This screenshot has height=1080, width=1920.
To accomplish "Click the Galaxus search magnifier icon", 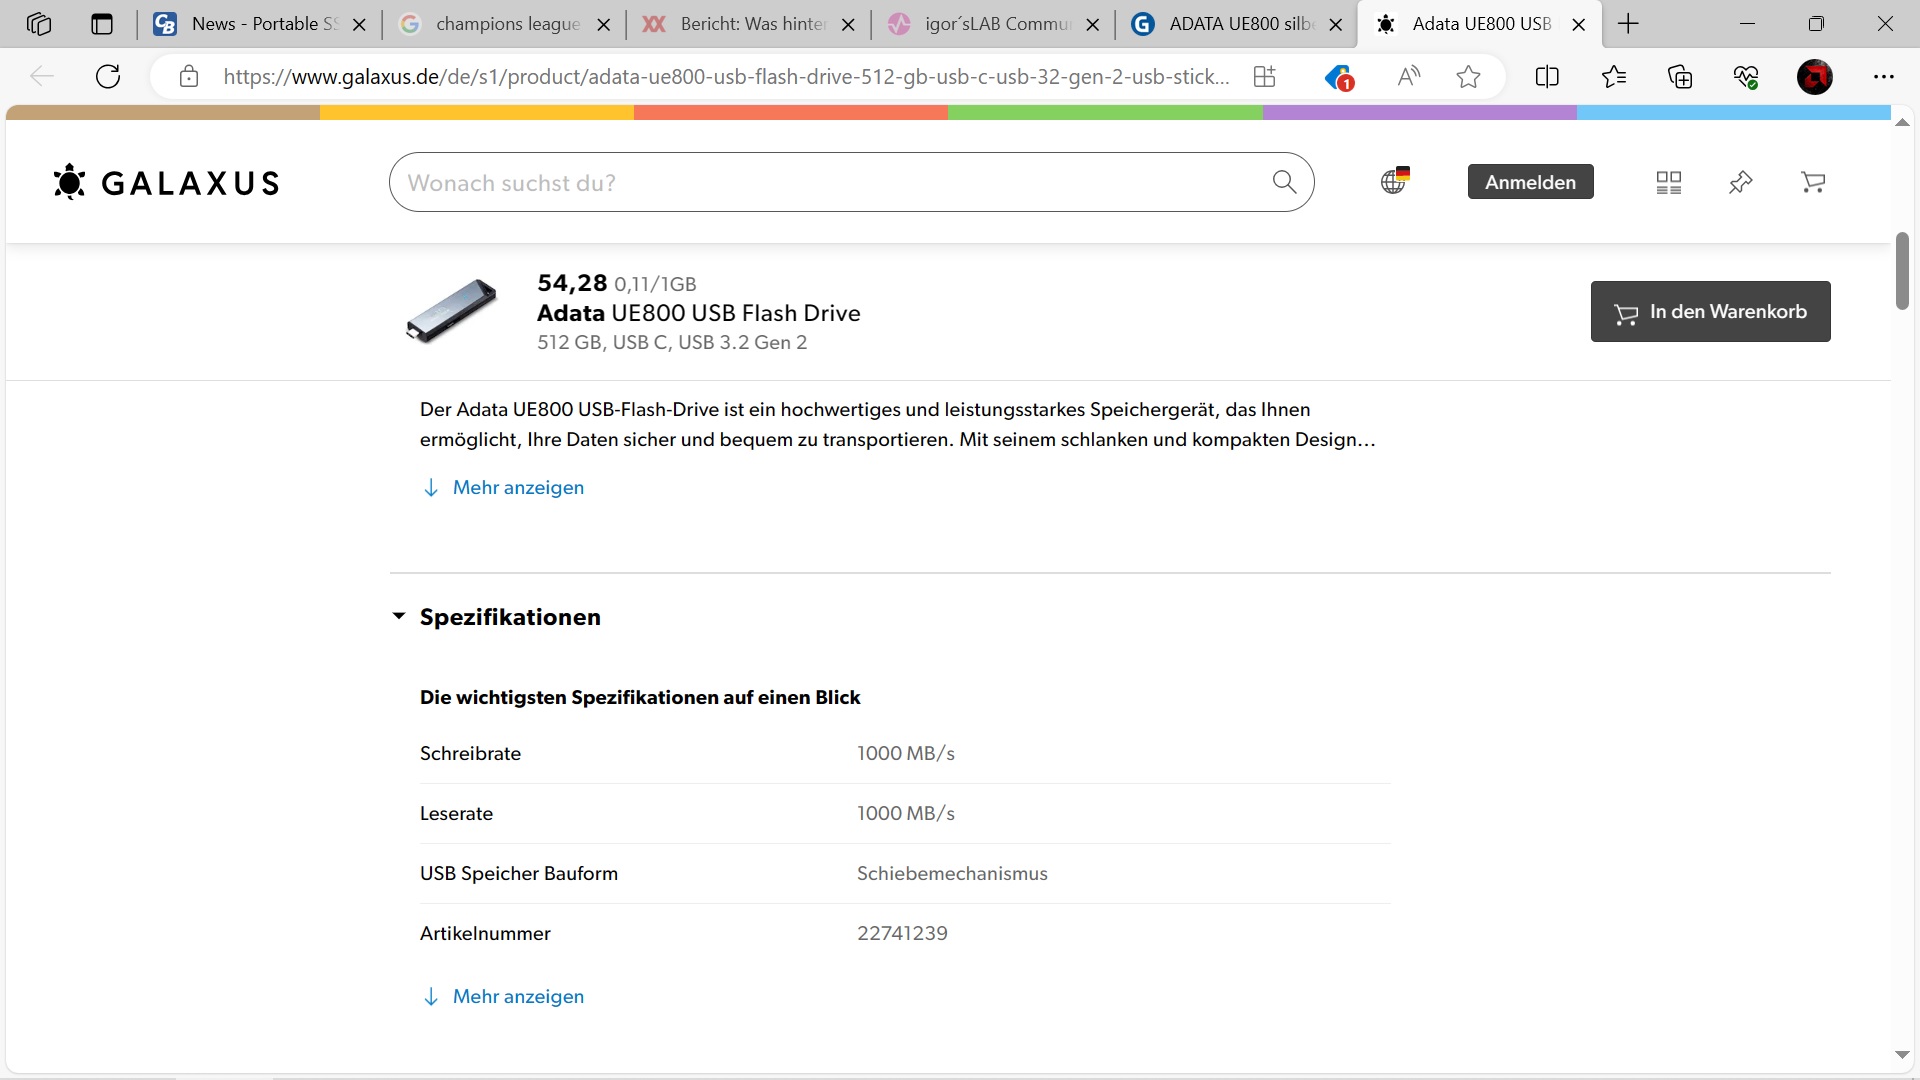I will click(1284, 182).
